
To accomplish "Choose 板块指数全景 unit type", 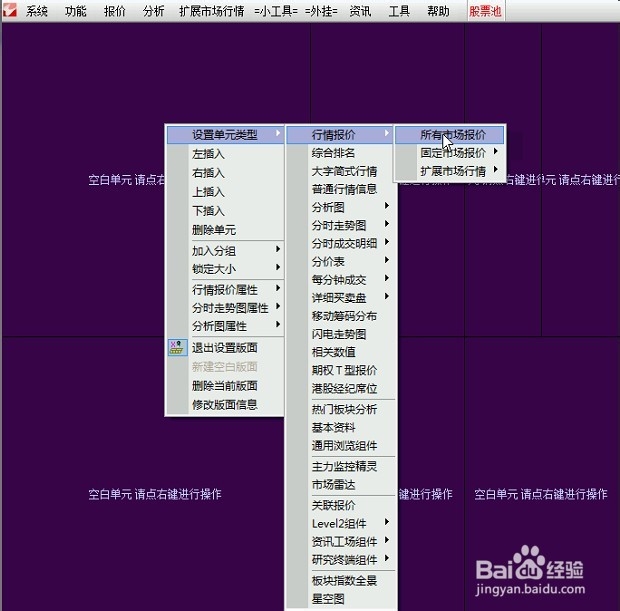I will tap(341, 581).
